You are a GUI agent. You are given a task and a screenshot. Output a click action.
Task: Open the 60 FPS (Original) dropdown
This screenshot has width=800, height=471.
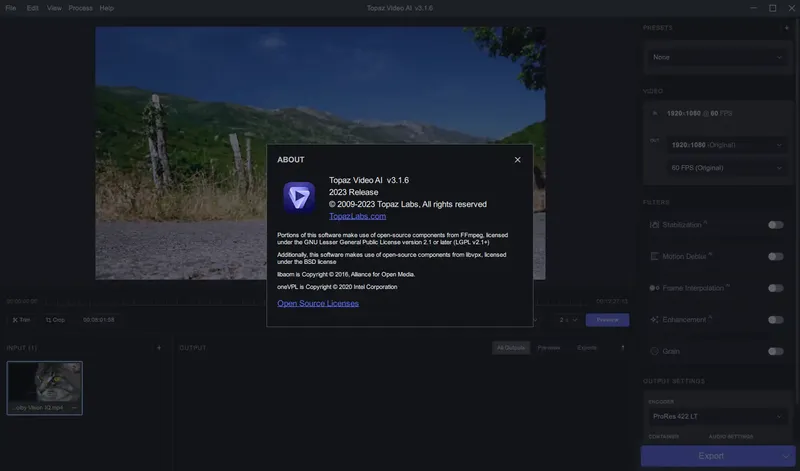(726, 168)
